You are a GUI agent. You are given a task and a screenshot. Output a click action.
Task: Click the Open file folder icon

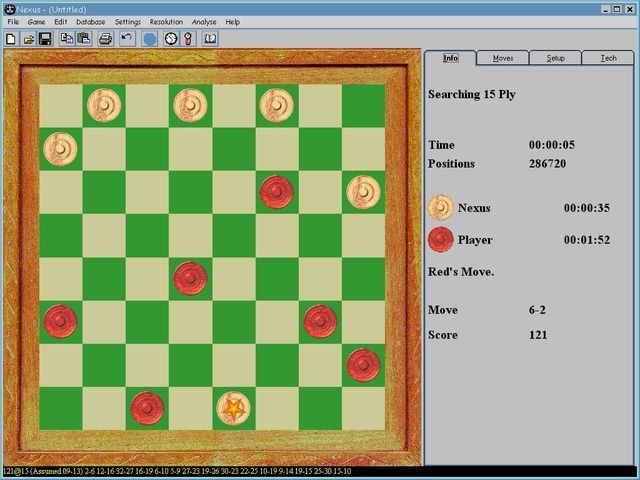click(x=28, y=39)
